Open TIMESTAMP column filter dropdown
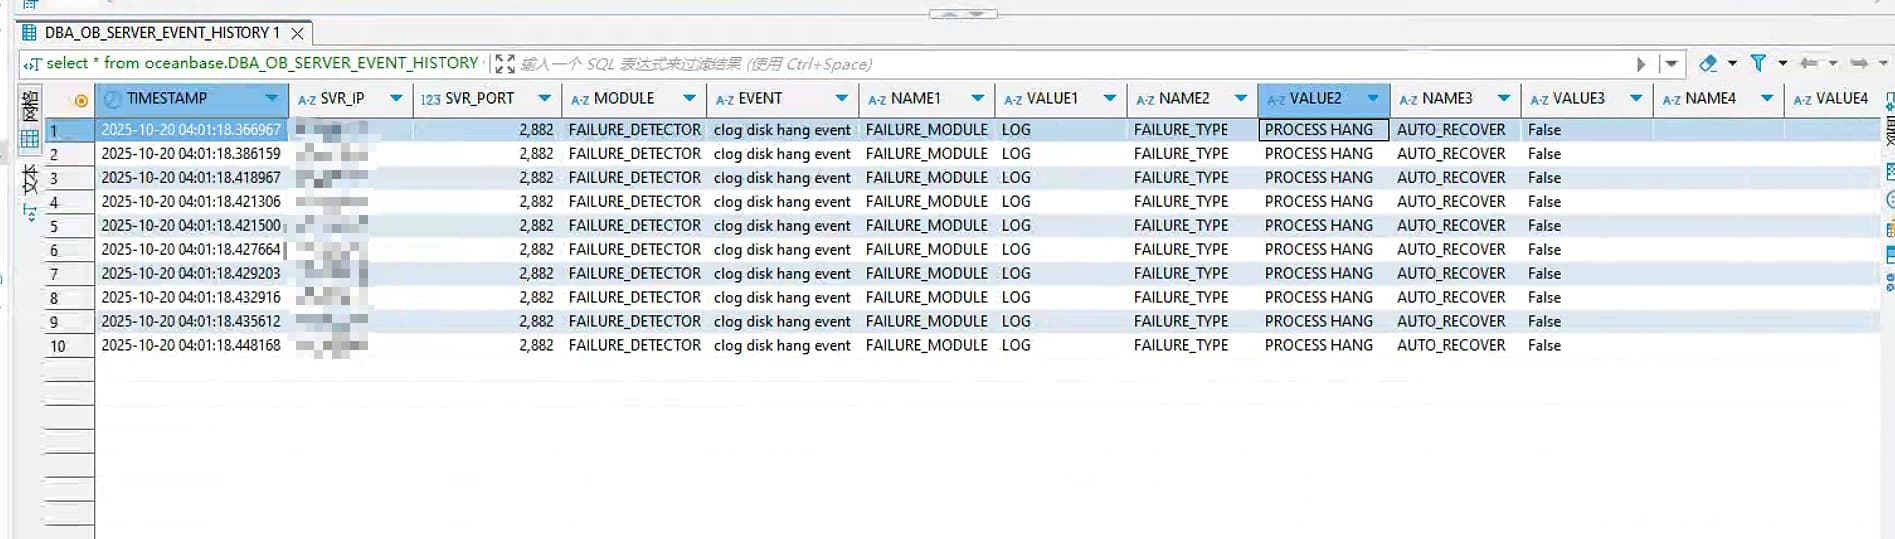The height and width of the screenshot is (539, 1895). (x=272, y=98)
